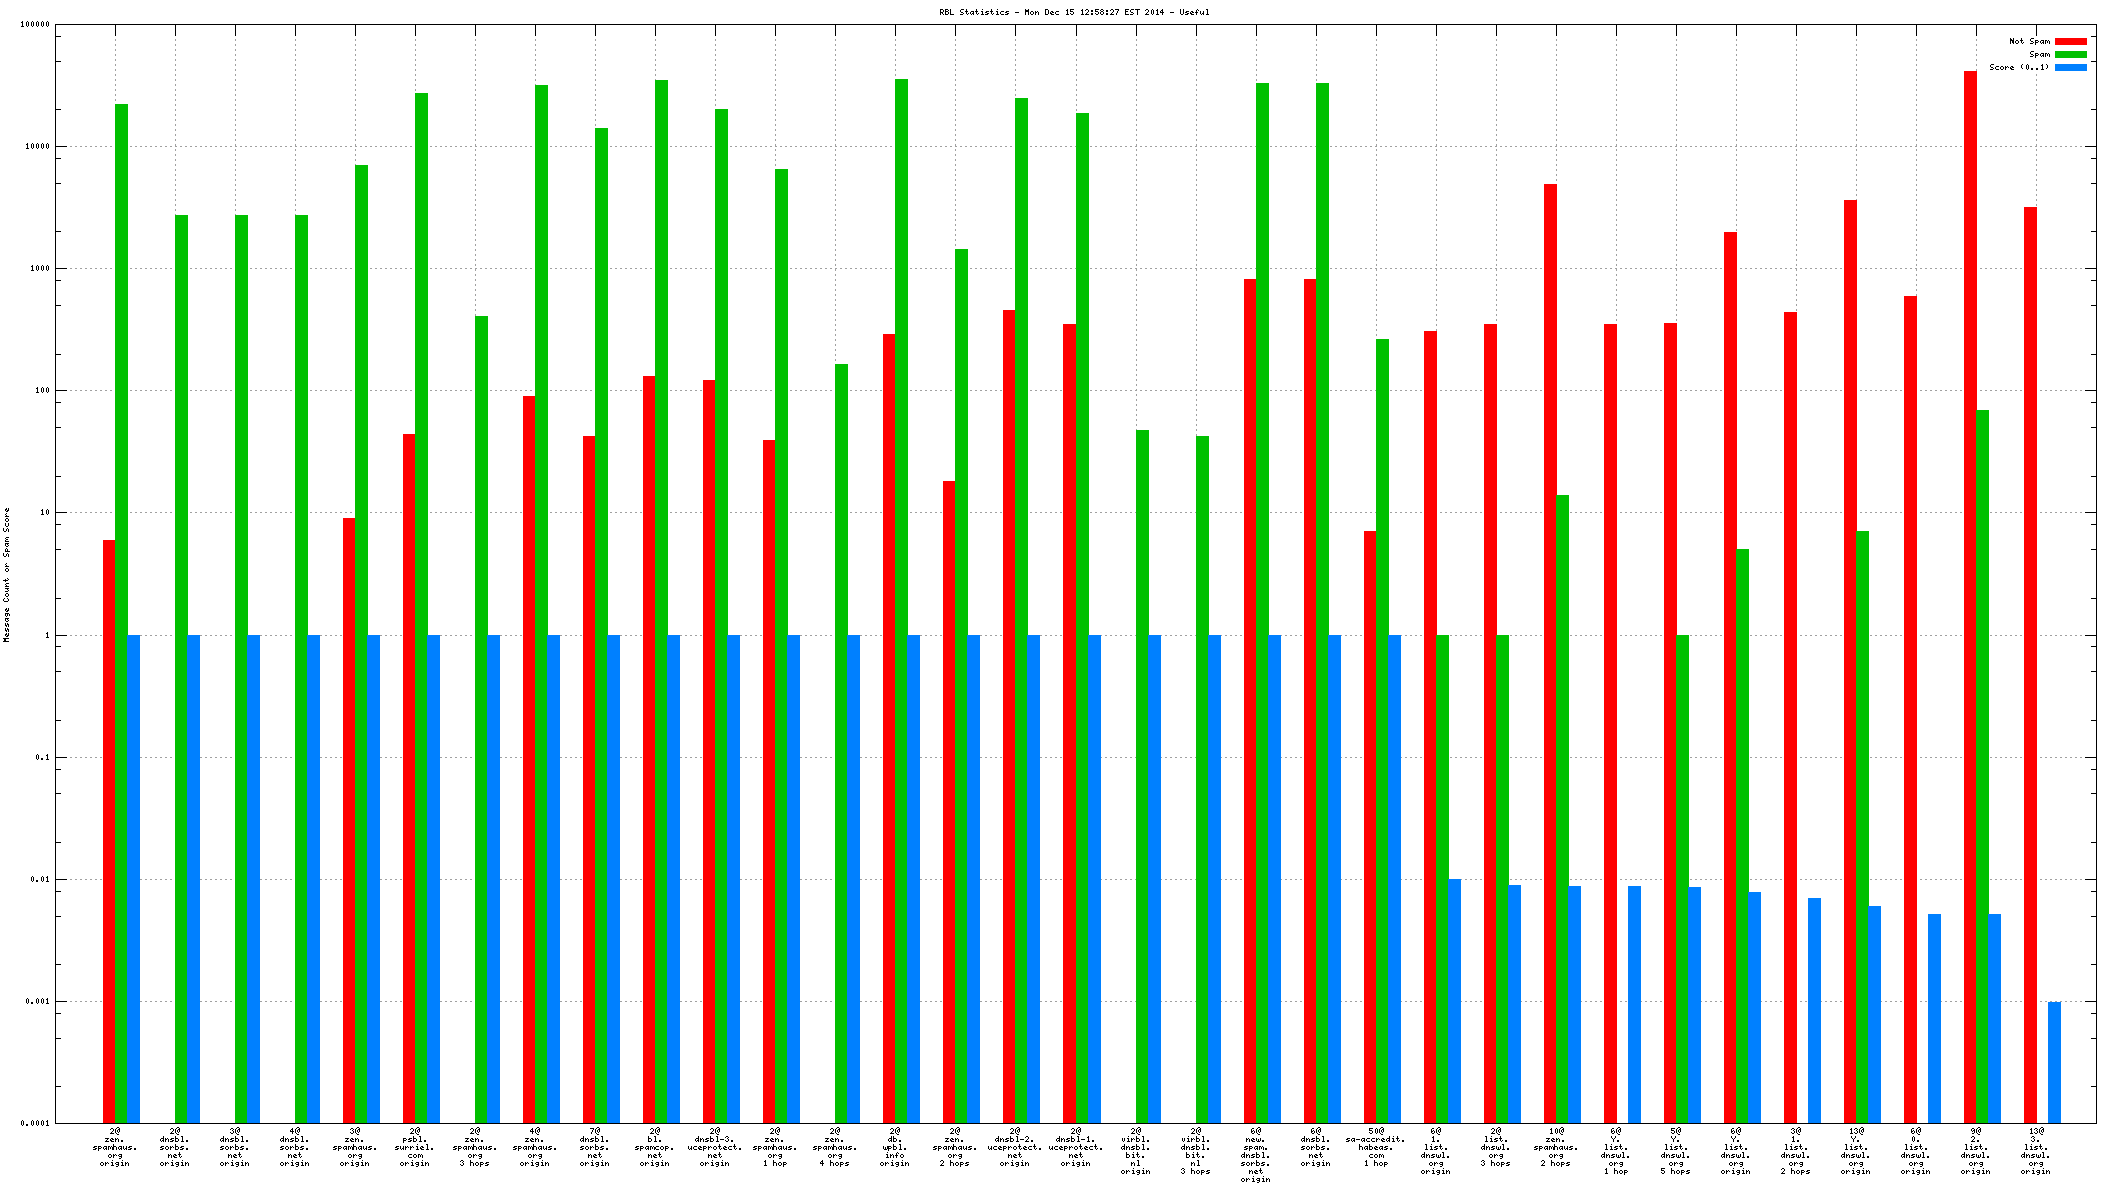Click the shortest blue score bar for 3.list.dnswl.org

(x=2054, y=1062)
